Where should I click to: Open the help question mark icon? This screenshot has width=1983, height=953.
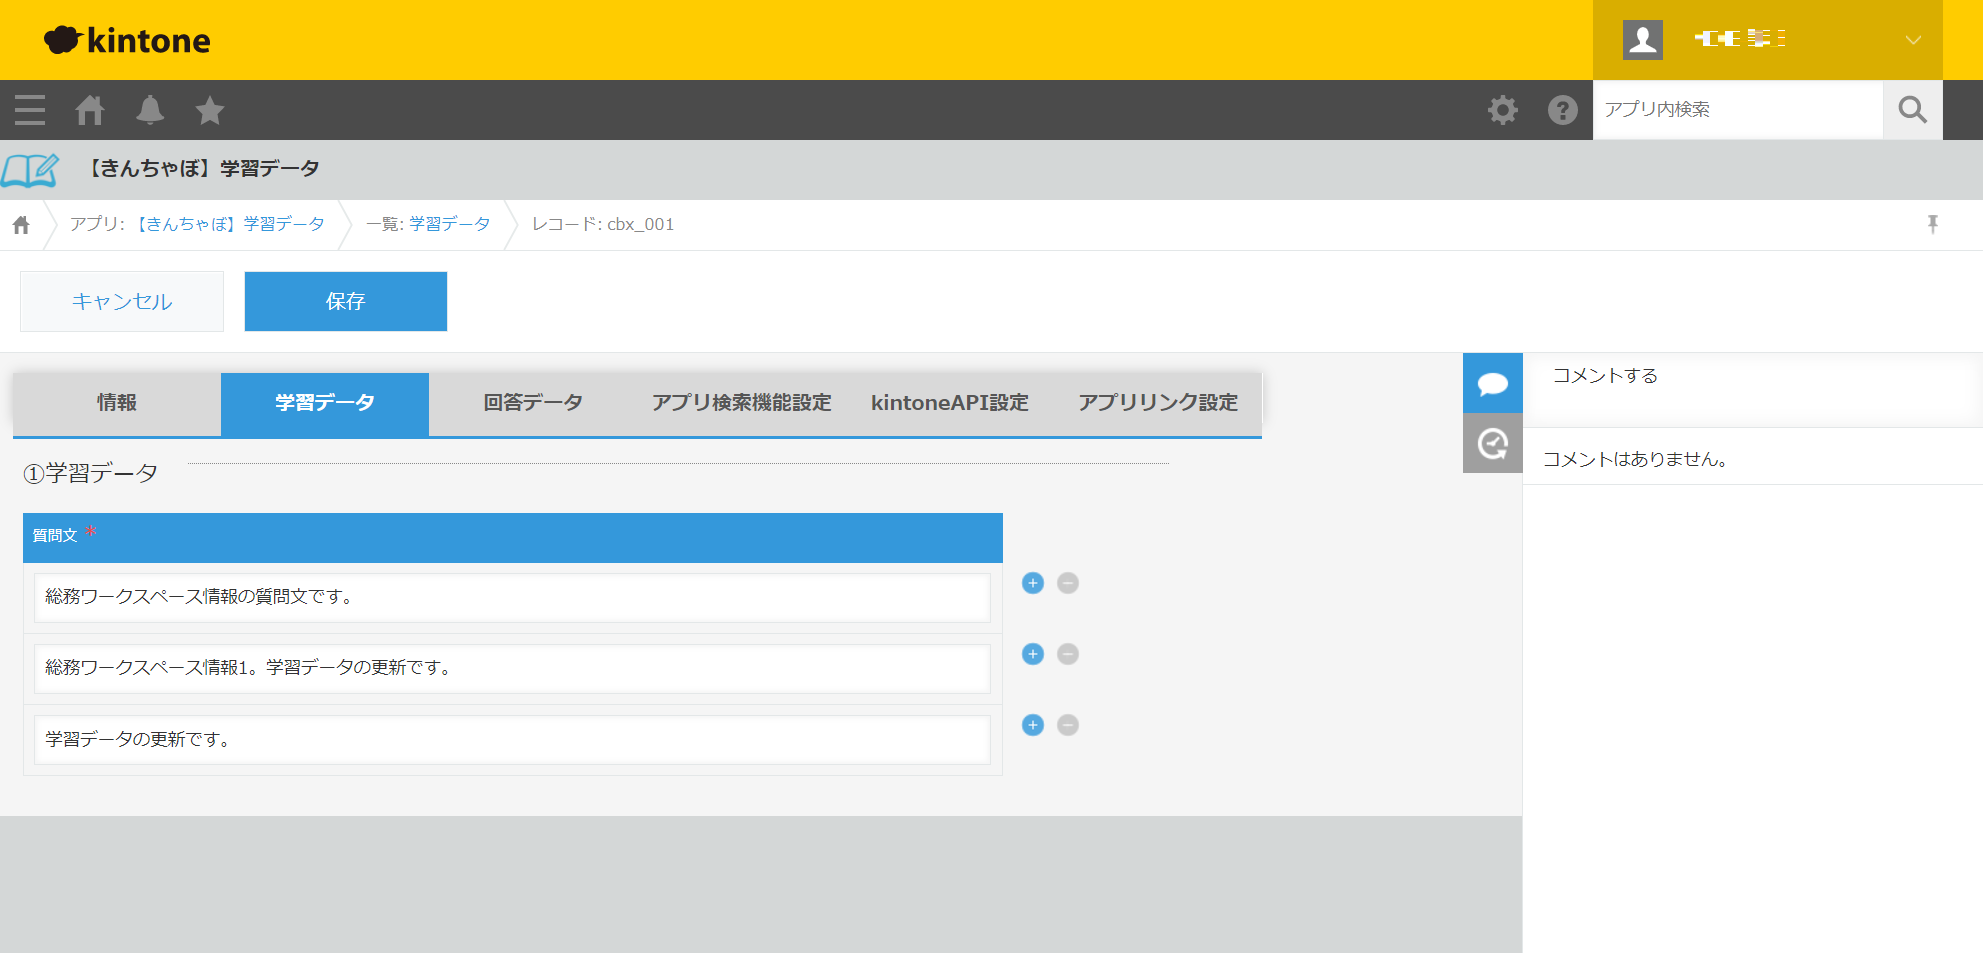click(x=1562, y=110)
